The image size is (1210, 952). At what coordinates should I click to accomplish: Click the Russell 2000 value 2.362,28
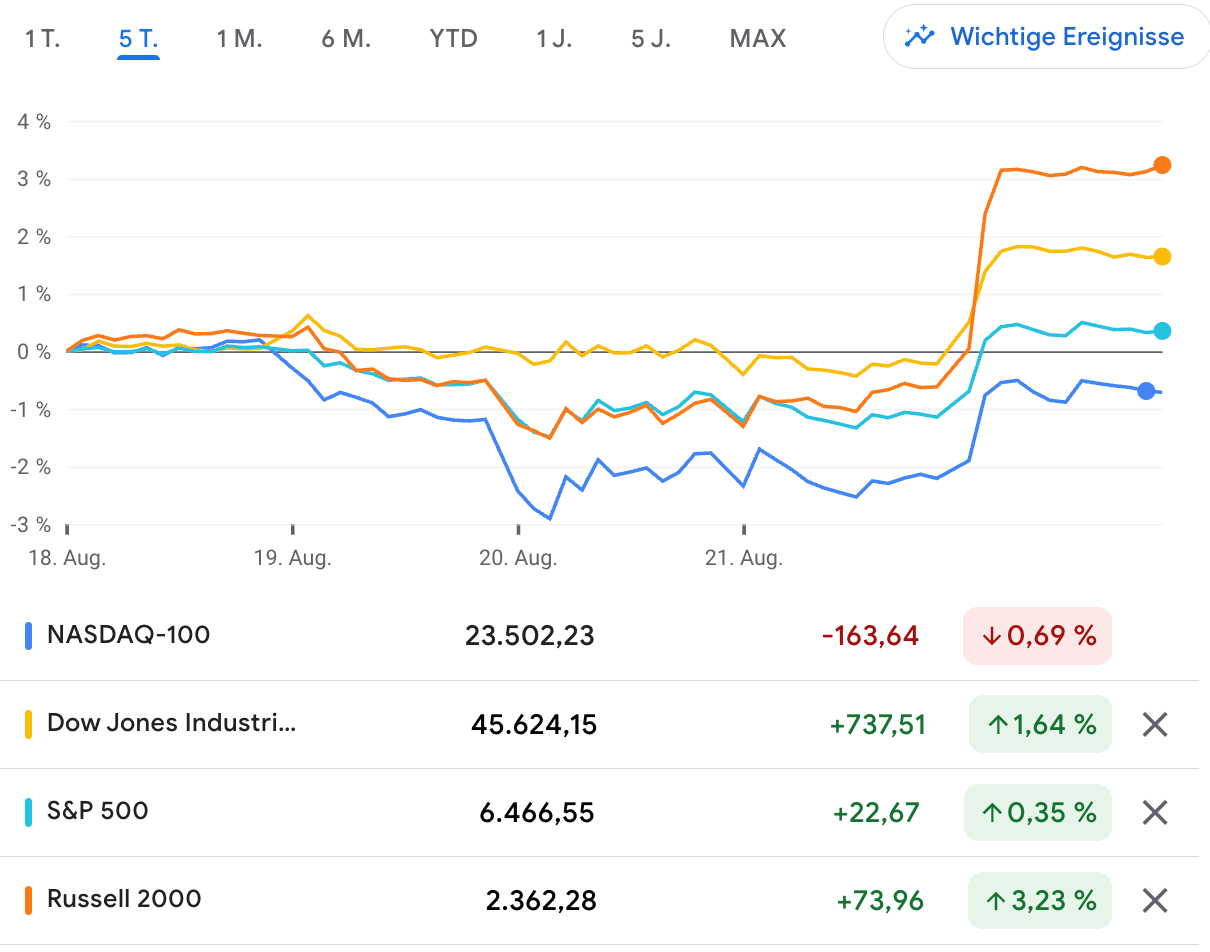[541, 900]
